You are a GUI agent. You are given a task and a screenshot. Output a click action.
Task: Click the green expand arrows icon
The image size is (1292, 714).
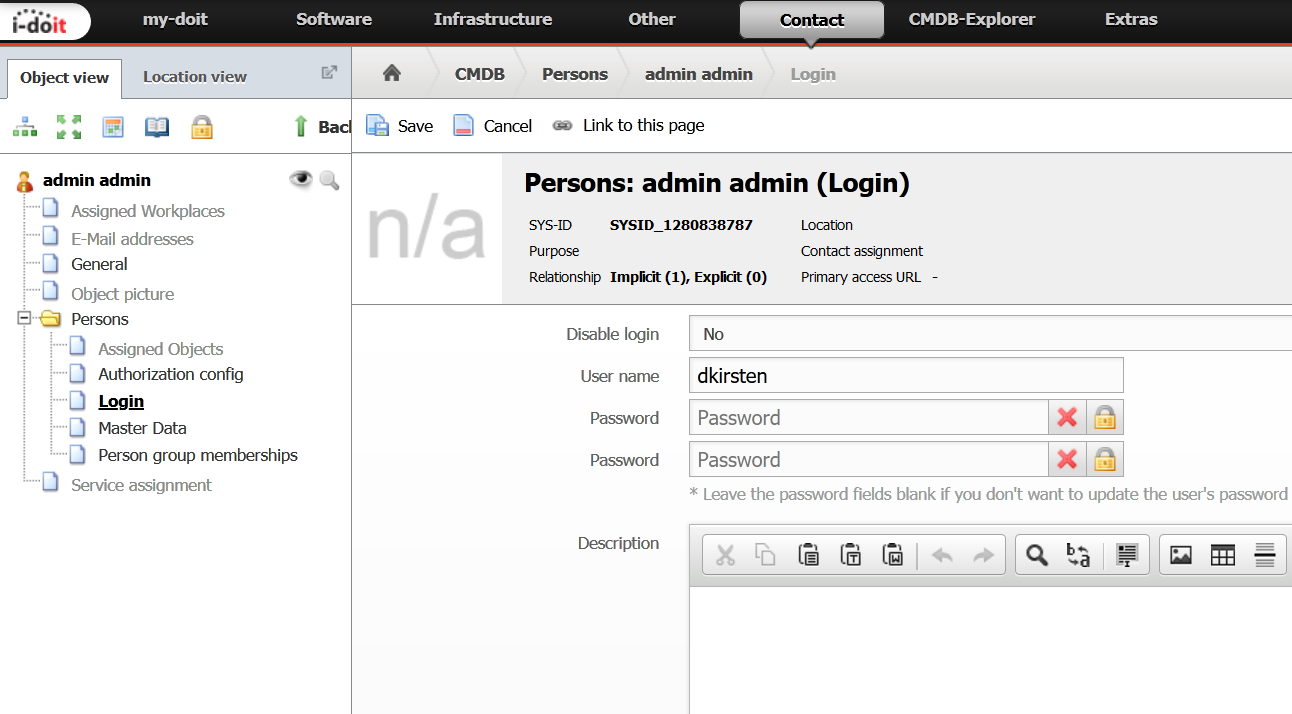point(69,127)
